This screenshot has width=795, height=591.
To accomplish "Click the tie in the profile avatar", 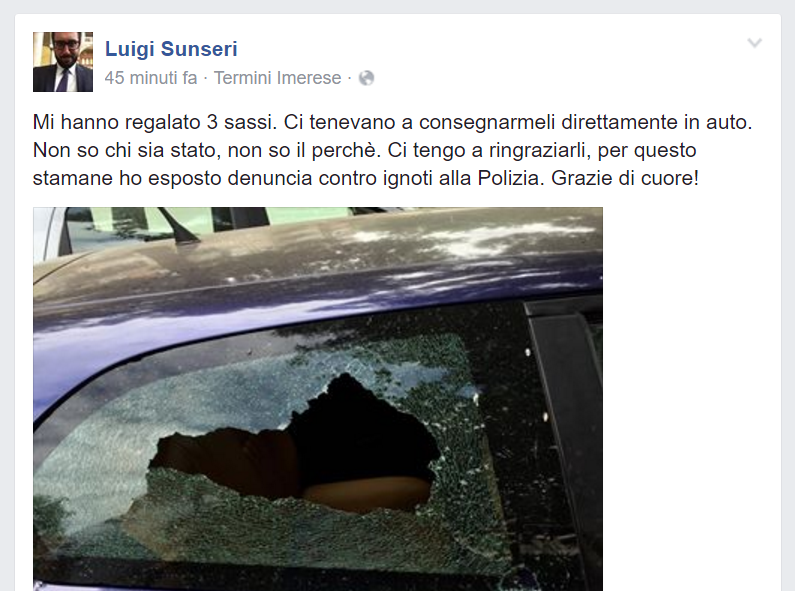I will pos(63,79).
